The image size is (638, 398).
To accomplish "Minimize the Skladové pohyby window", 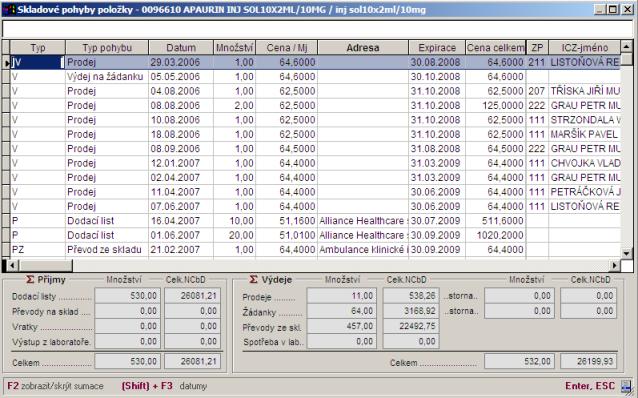I will (x=600, y=9).
